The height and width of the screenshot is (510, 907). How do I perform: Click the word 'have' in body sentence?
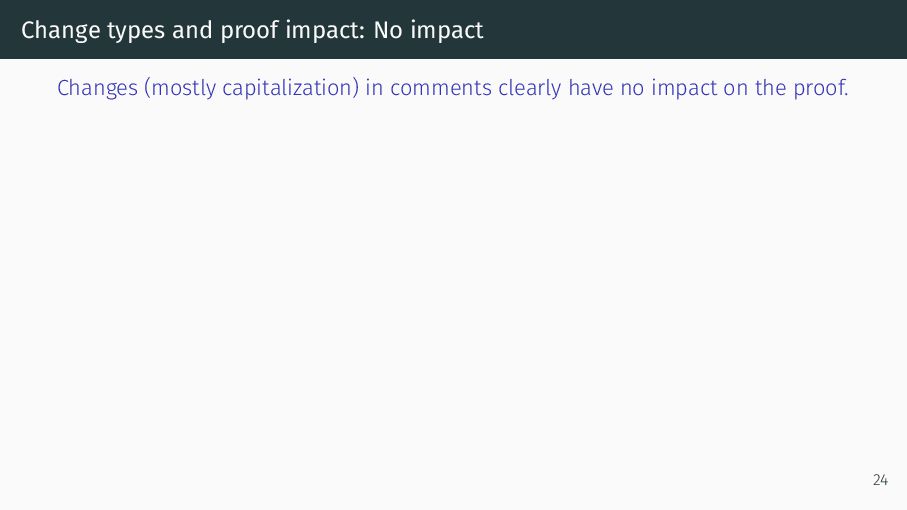[x=591, y=88]
